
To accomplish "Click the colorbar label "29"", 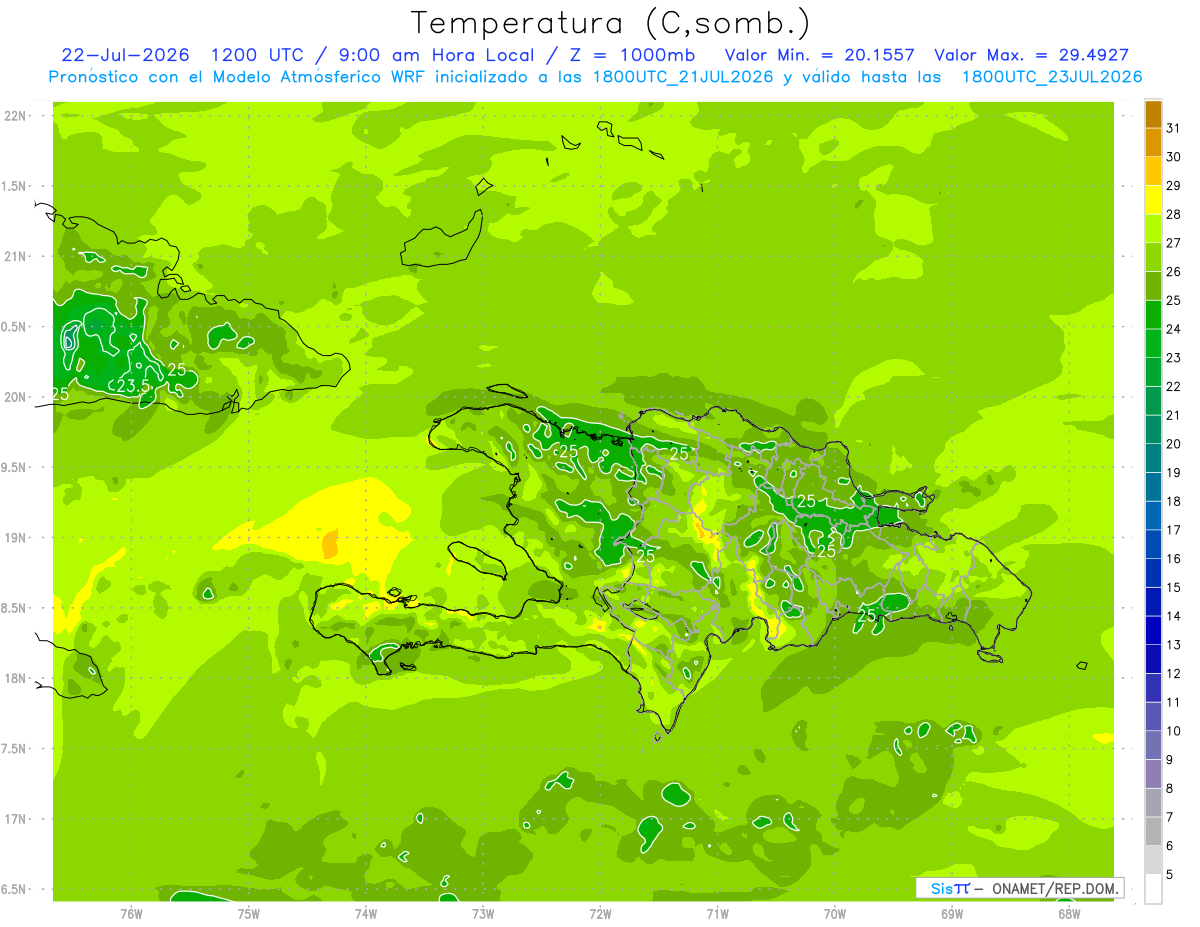I will [1173, 186].
